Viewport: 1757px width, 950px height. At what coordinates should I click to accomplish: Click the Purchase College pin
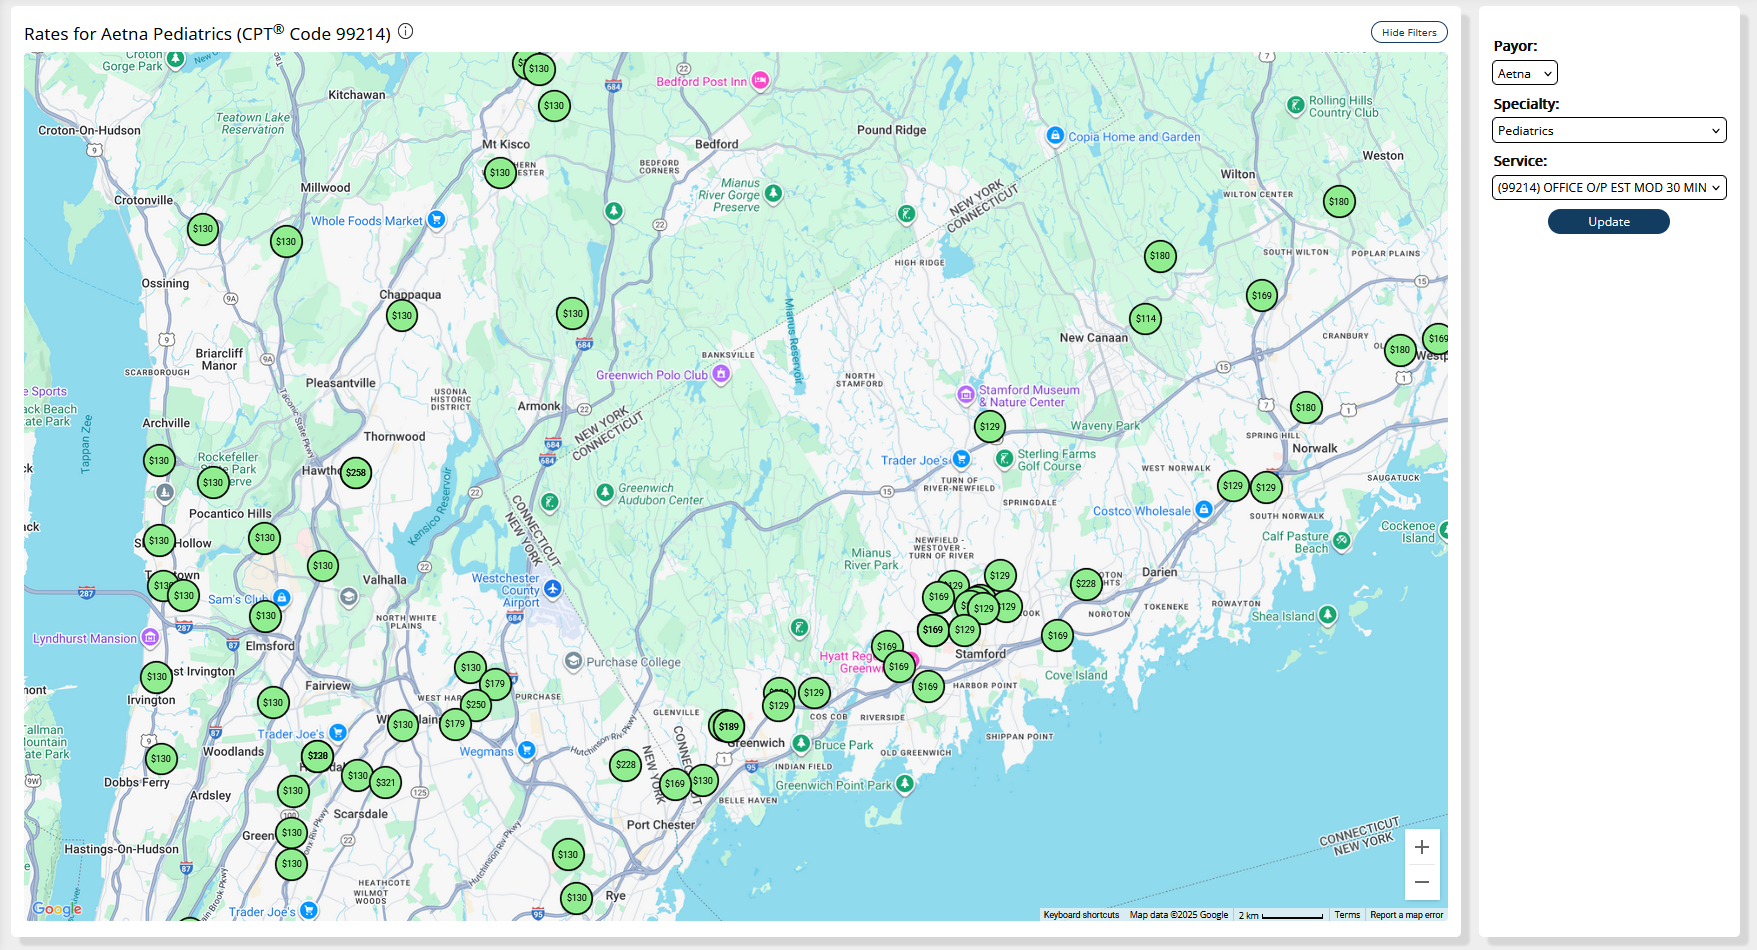pos(573,661)
